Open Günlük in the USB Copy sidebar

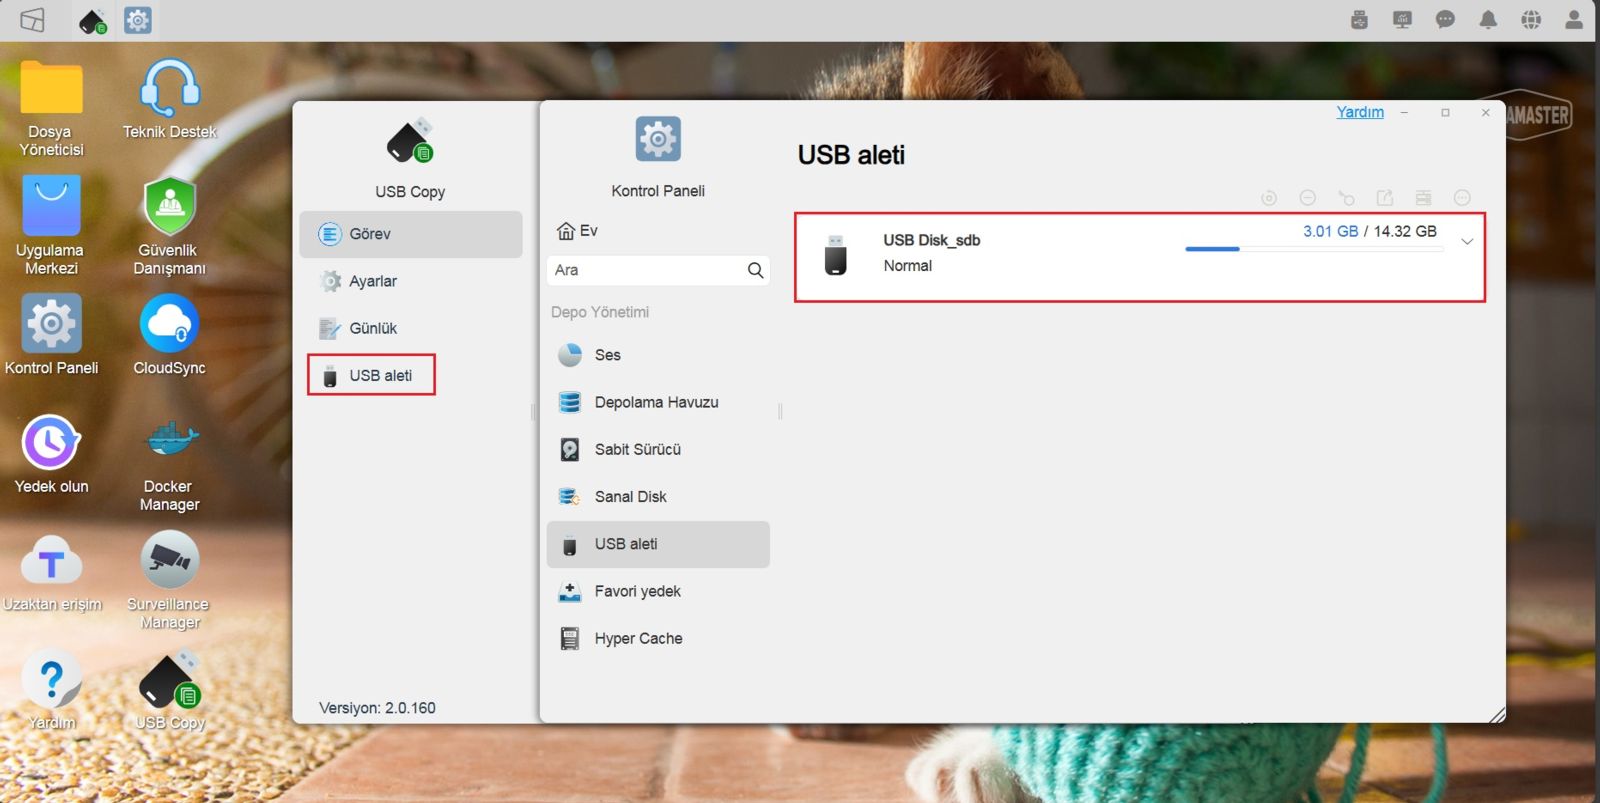click(x=372, y=328)
